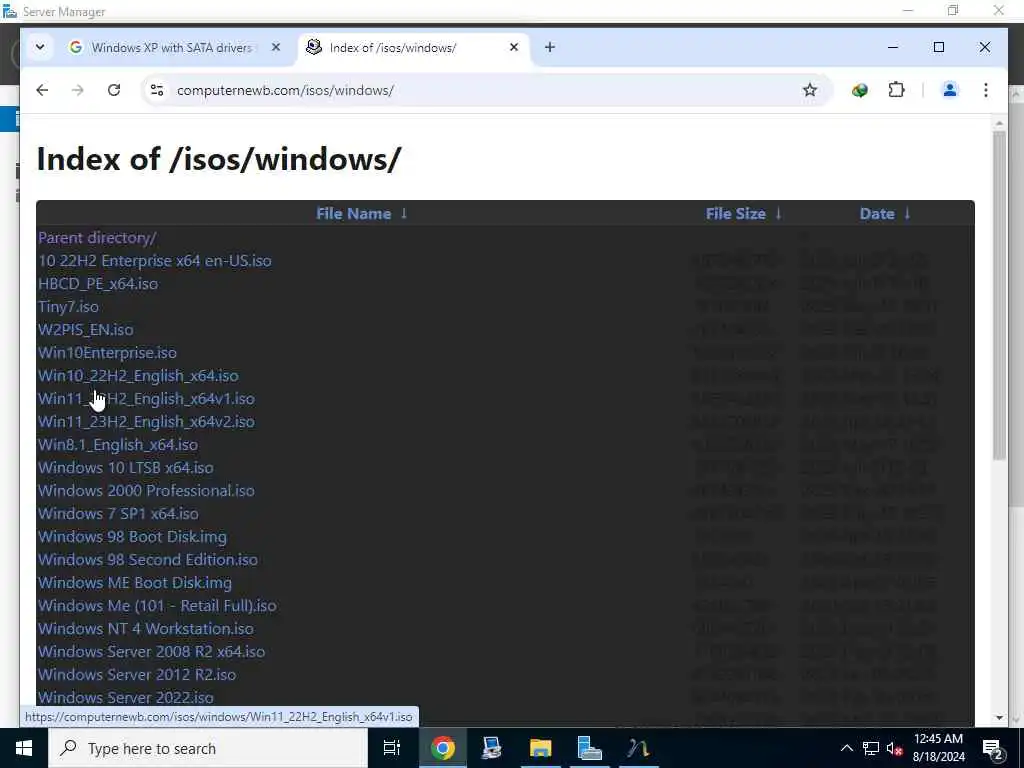The image size is (1024, 768).
Task: Open File Explorer from the taskbar
Action: (540, 748)
